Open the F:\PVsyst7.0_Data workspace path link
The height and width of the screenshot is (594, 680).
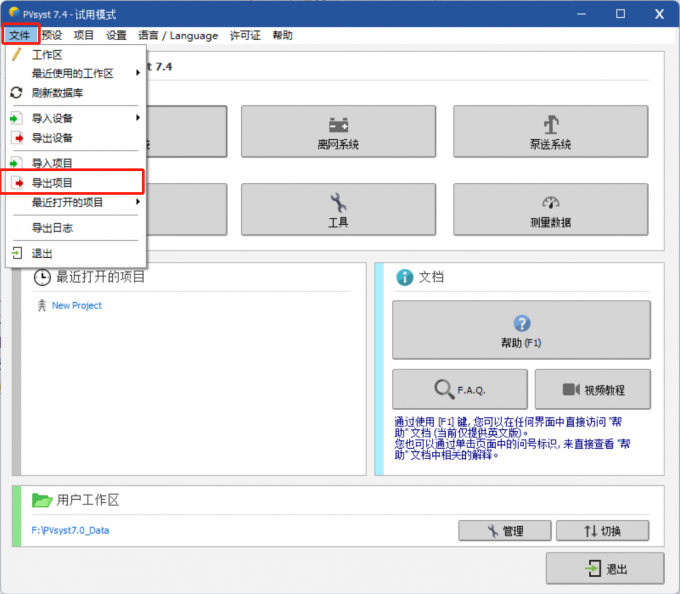(x=70, y=530)
